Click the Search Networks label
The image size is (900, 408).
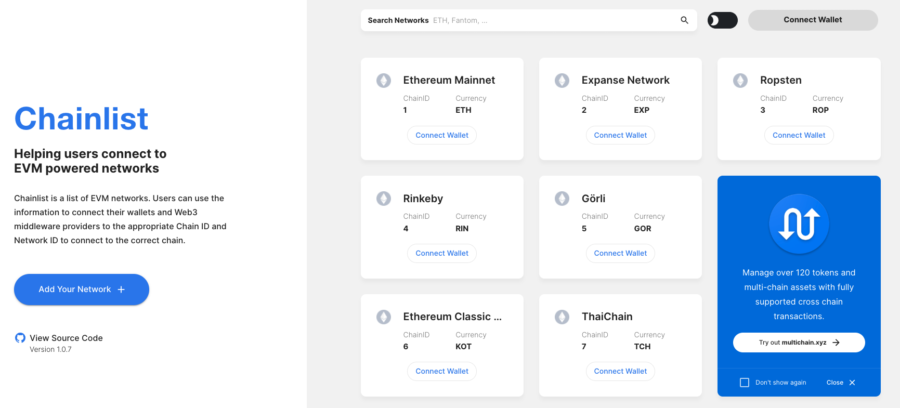click(398, 20)
